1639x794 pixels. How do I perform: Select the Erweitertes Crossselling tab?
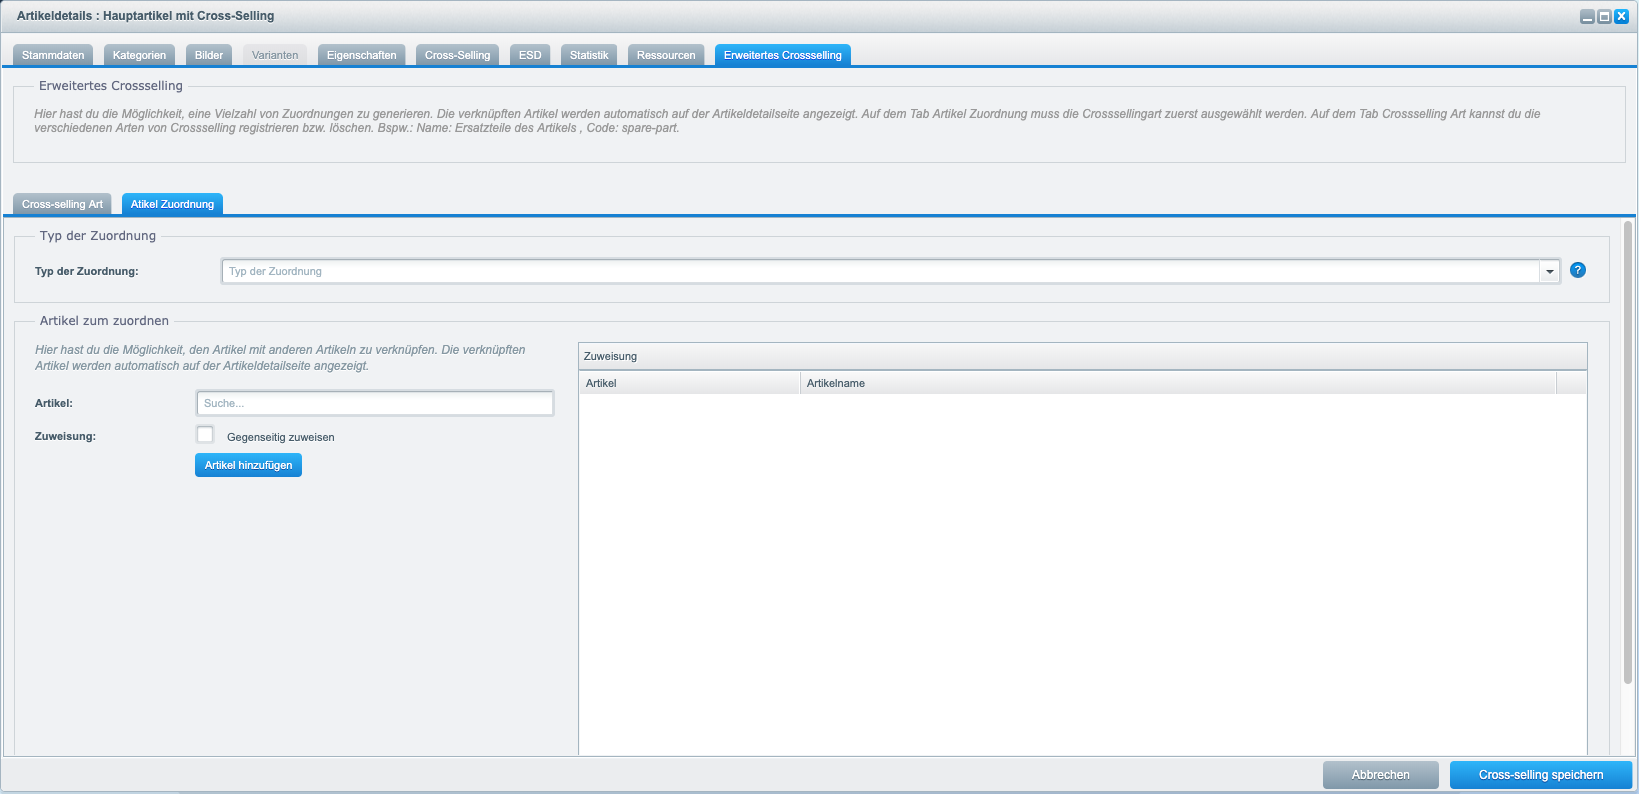pyautogui.click(x=783, y=55)
